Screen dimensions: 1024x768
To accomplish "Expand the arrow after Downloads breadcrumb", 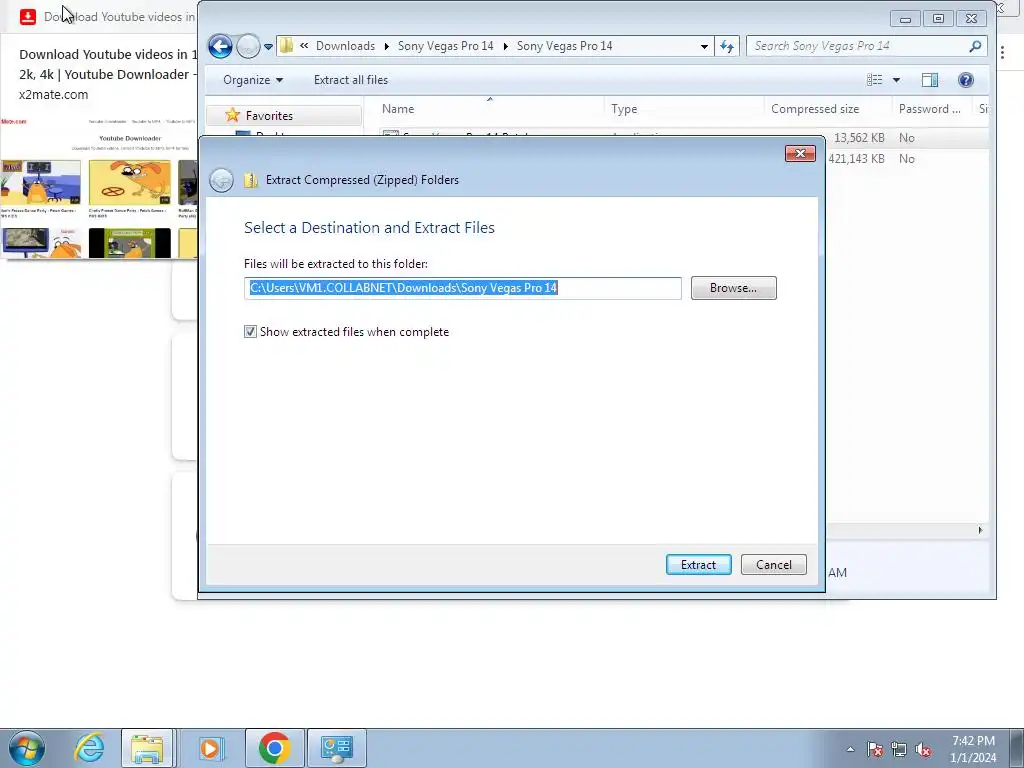I will [387, 46].
